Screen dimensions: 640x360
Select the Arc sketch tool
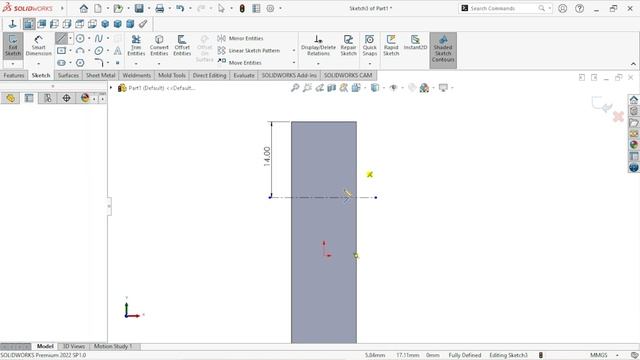80,51
